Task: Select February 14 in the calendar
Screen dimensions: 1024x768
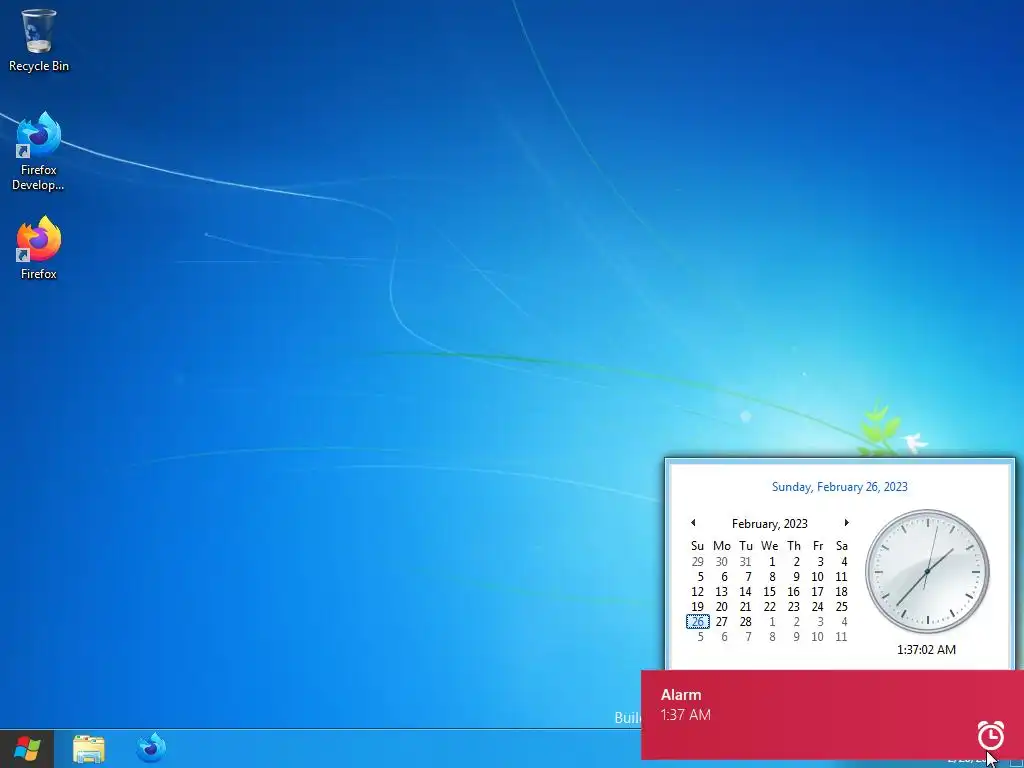Action: [x=745, y=592]
